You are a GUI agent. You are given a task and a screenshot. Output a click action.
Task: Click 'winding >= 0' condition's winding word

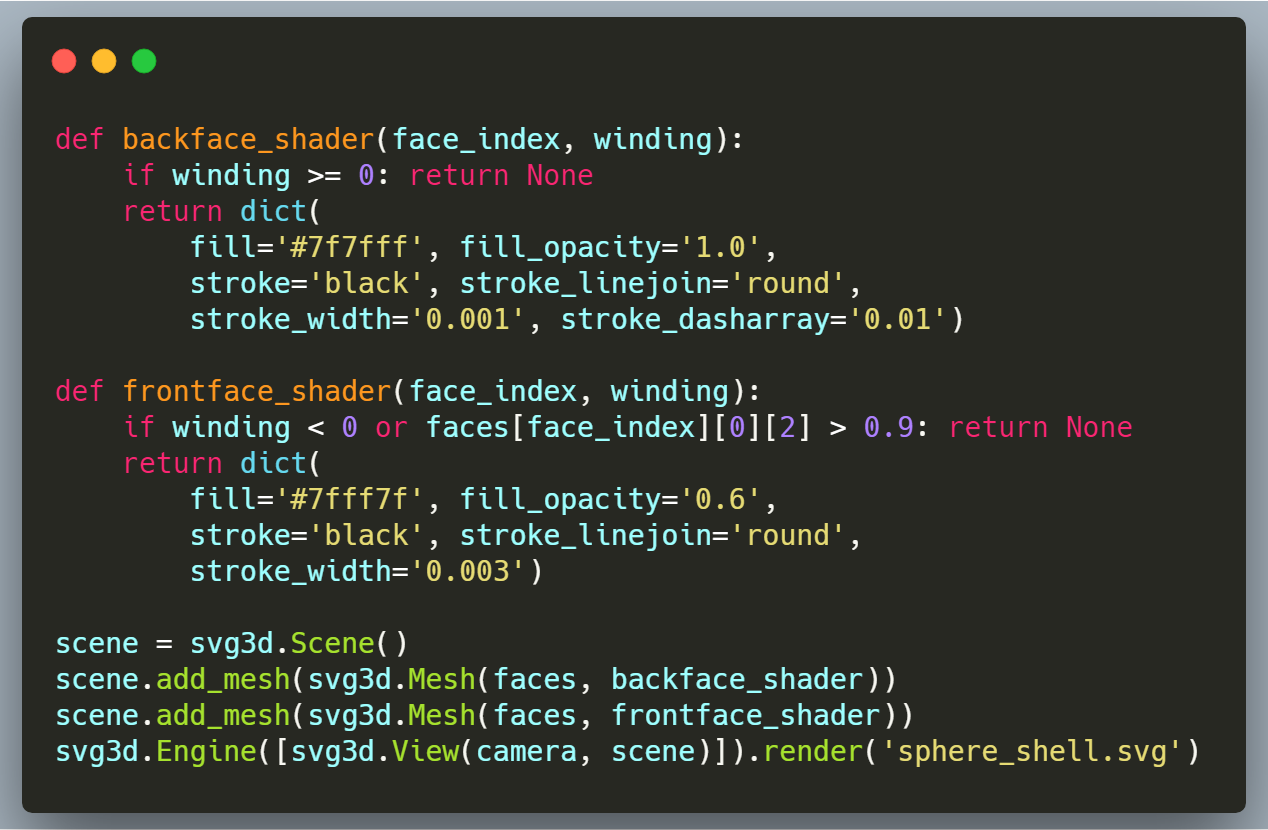pos(232,175)
